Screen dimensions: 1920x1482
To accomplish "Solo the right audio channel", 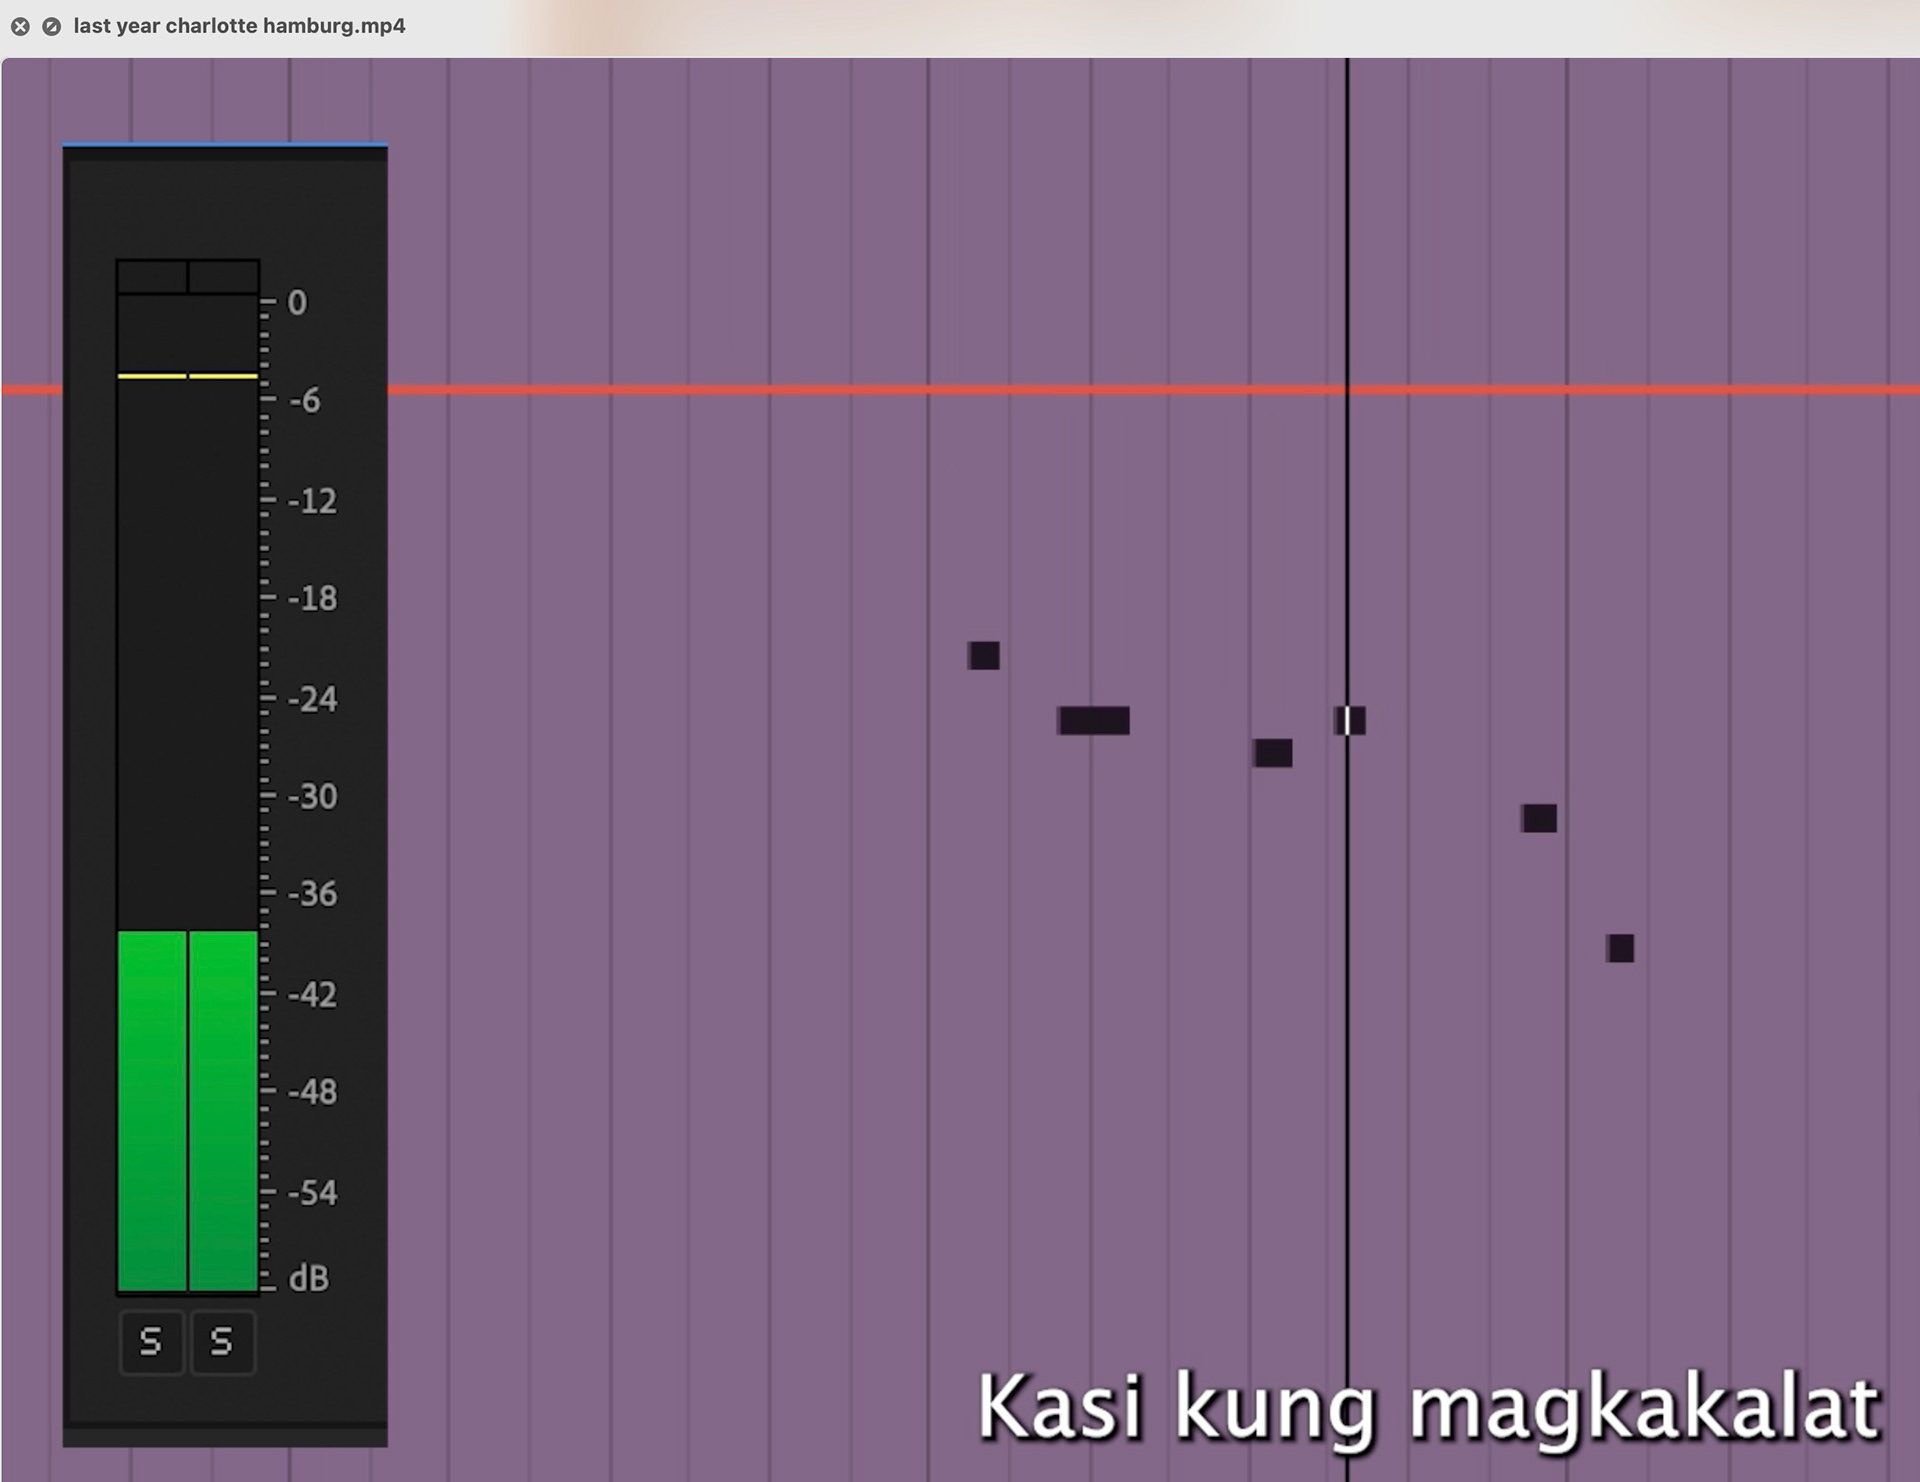I will pos(222,1341).
